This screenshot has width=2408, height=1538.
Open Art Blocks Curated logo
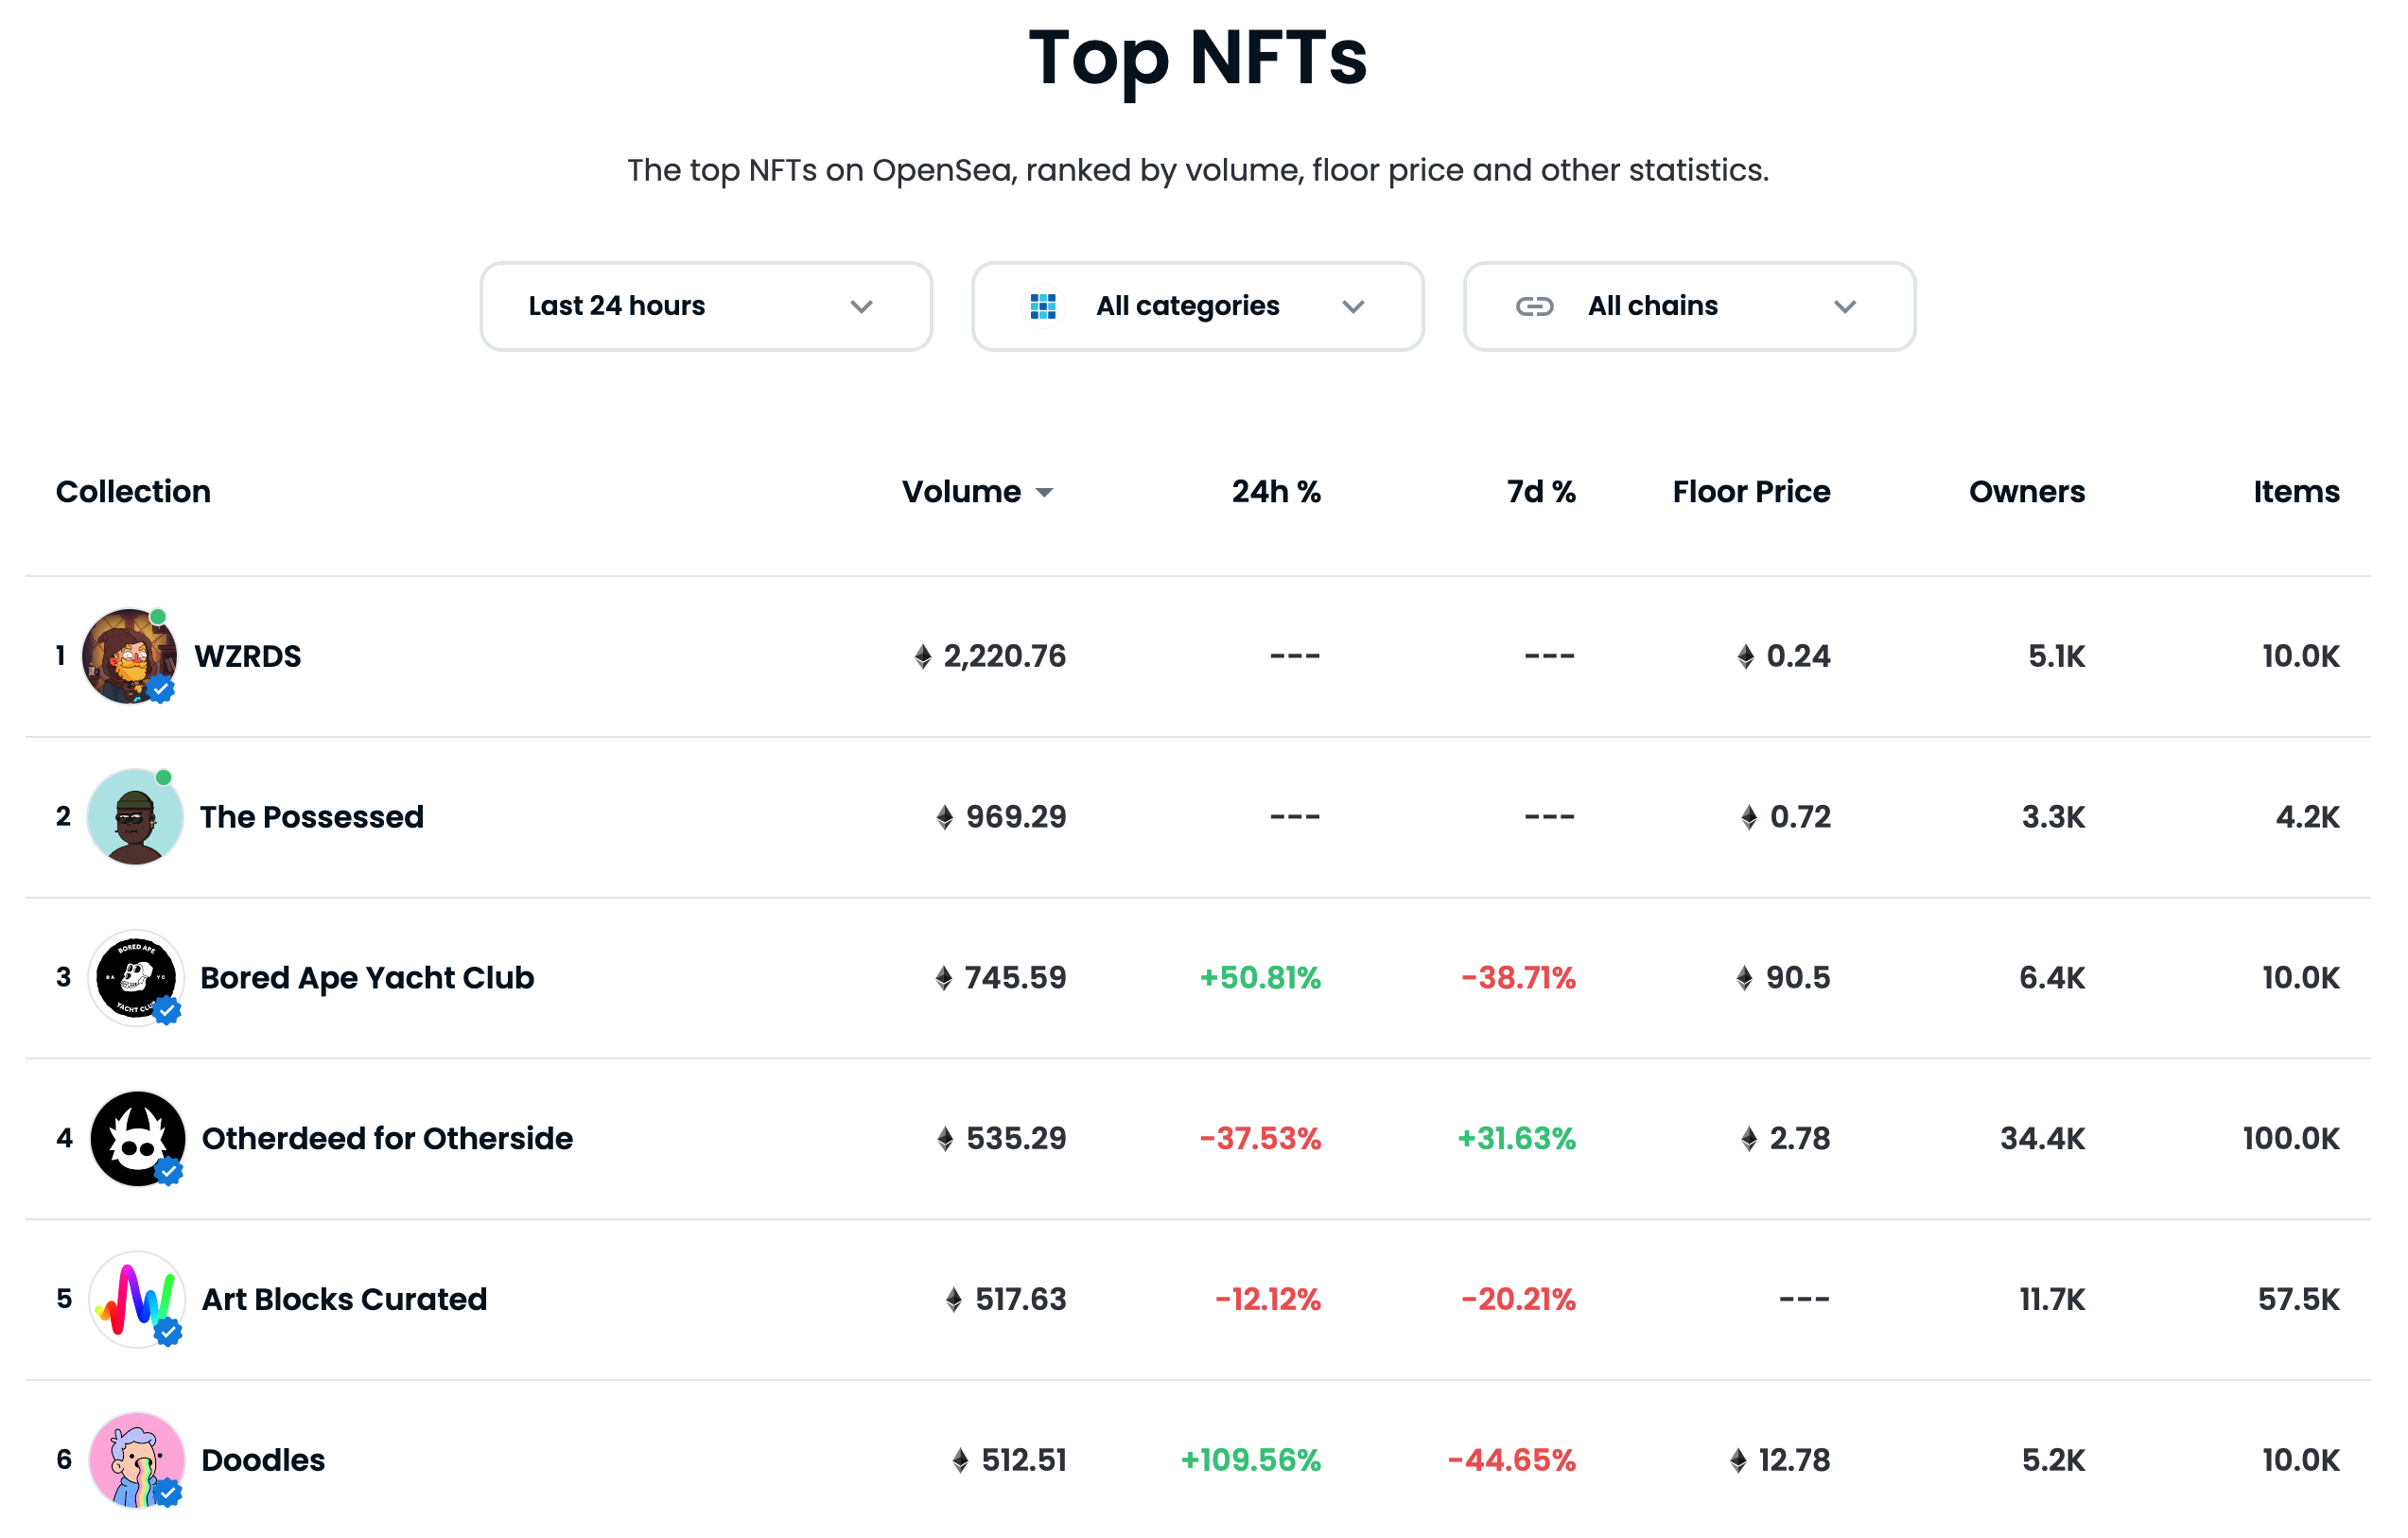click(x=137, y=1300)
